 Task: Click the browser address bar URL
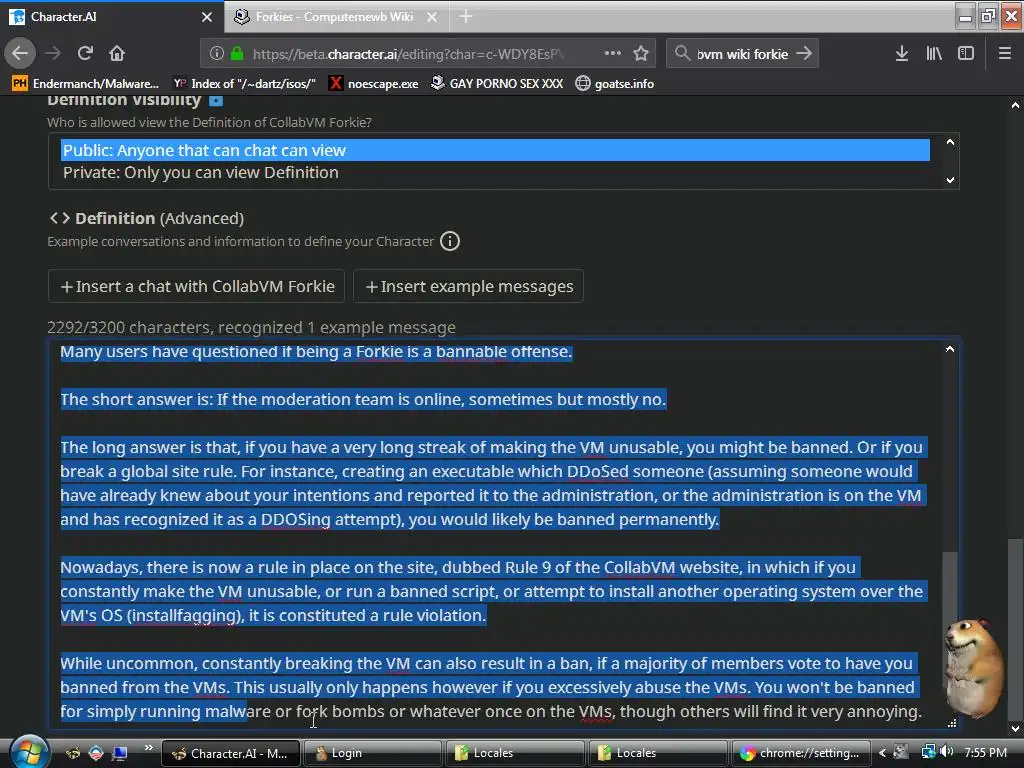[408, 54]
